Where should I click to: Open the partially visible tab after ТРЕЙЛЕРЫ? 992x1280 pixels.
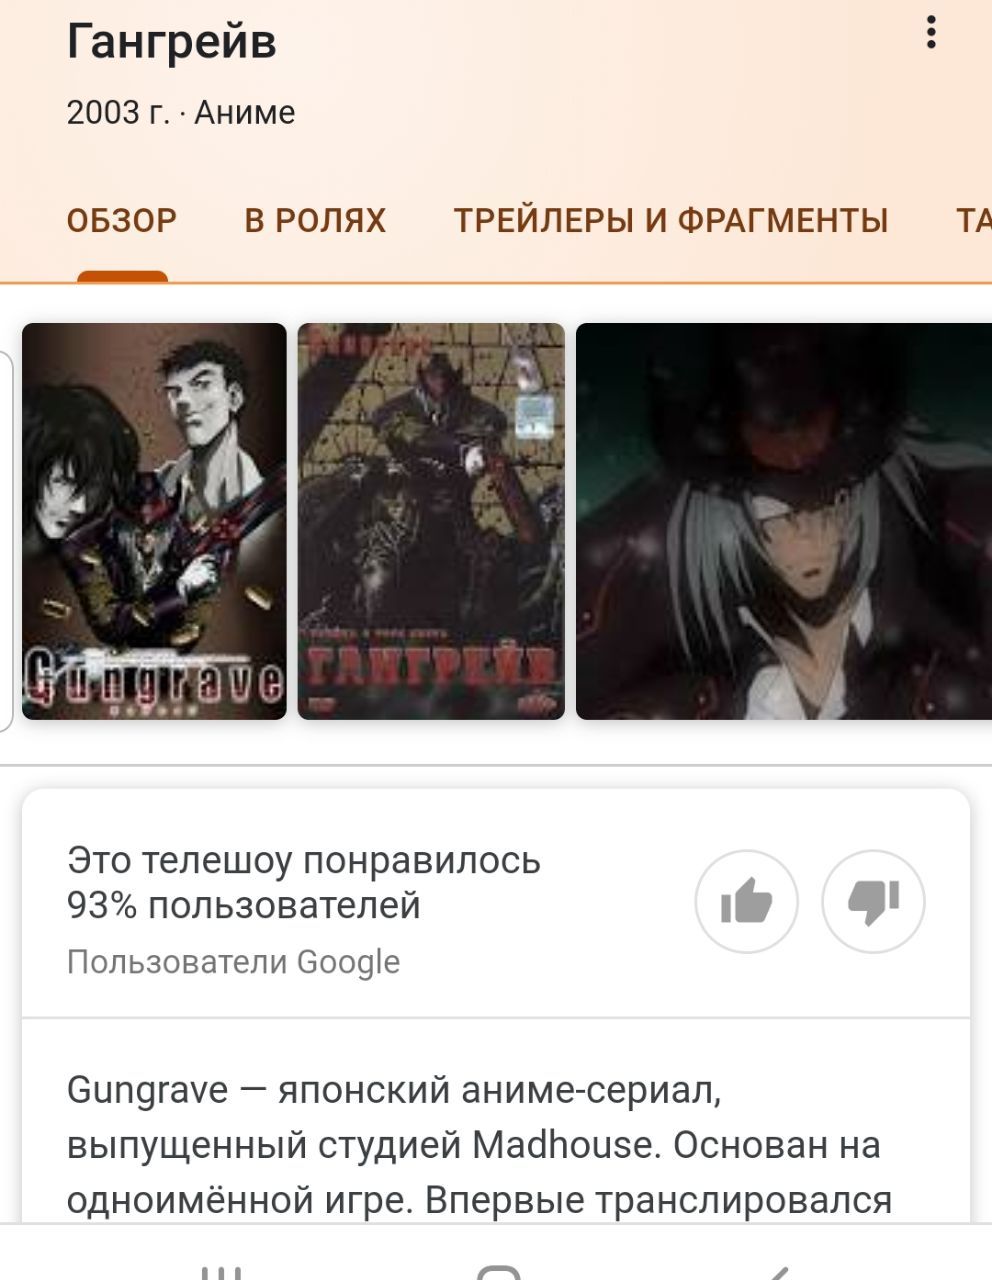pyautogui.click(x=973, y=220)
